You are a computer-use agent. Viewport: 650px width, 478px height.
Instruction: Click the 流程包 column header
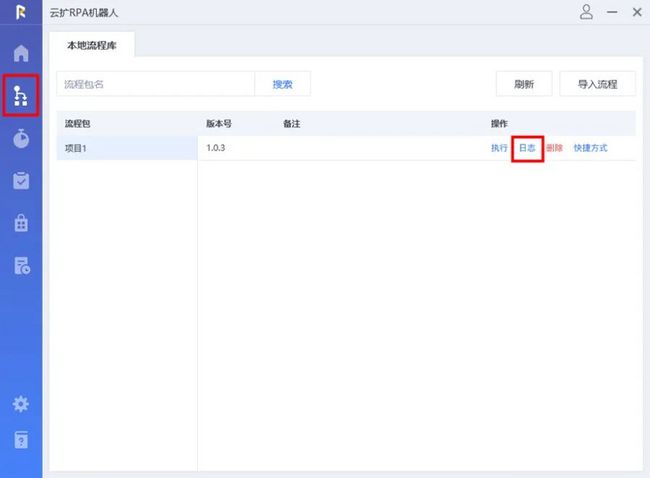coord(78,124)
